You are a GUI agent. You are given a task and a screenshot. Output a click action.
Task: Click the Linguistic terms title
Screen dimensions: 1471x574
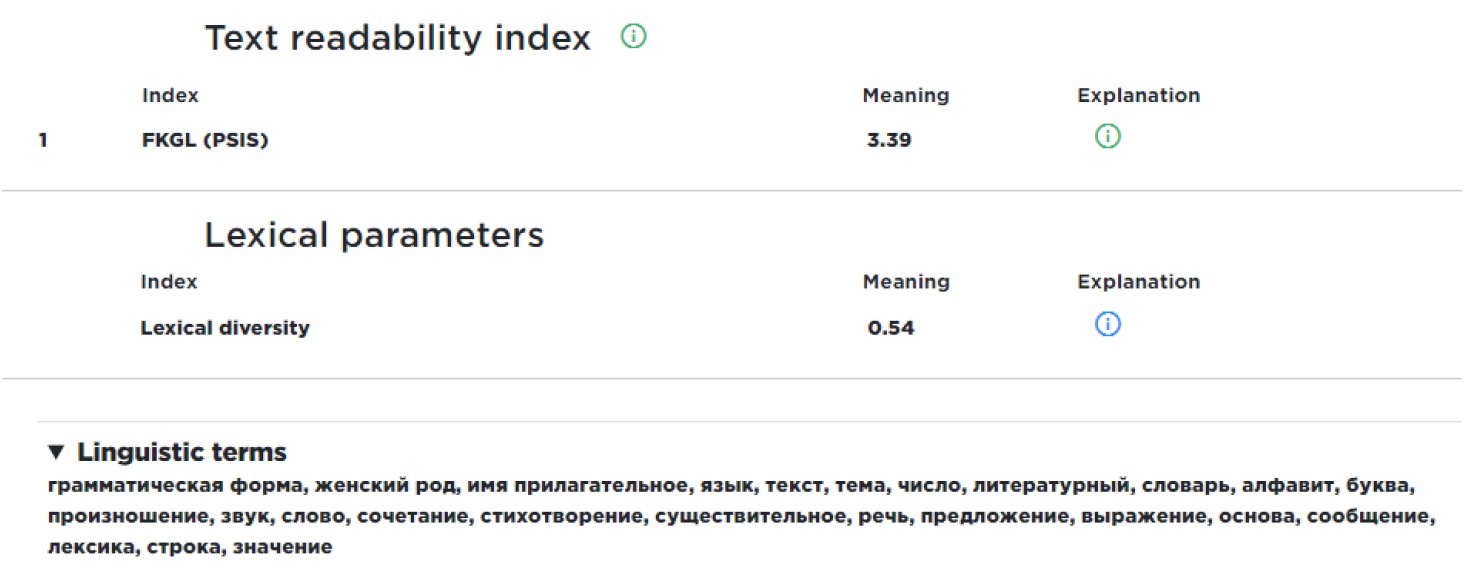182,453
